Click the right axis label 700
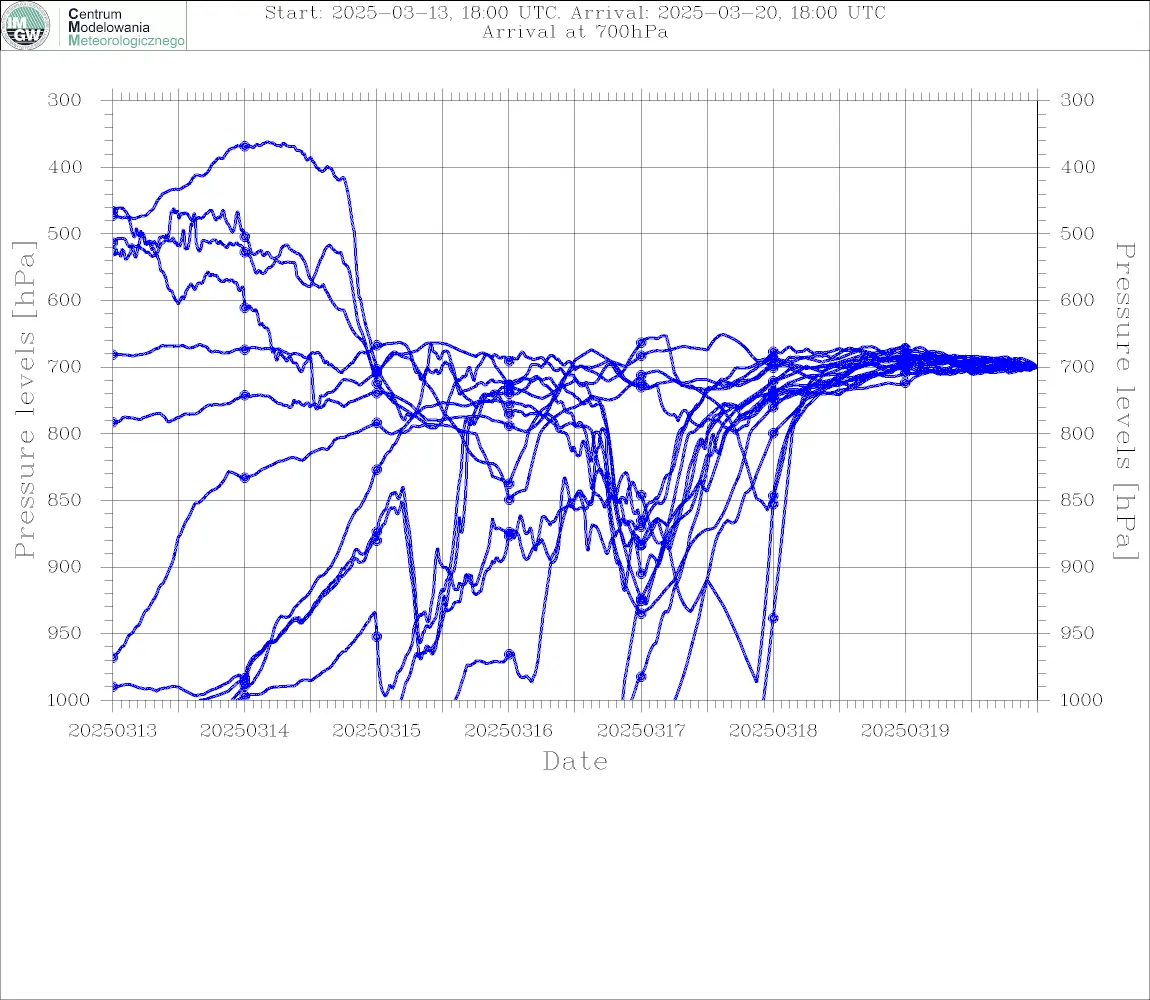This screenshot has height=1000, width=1150. tap(1077, 366)
